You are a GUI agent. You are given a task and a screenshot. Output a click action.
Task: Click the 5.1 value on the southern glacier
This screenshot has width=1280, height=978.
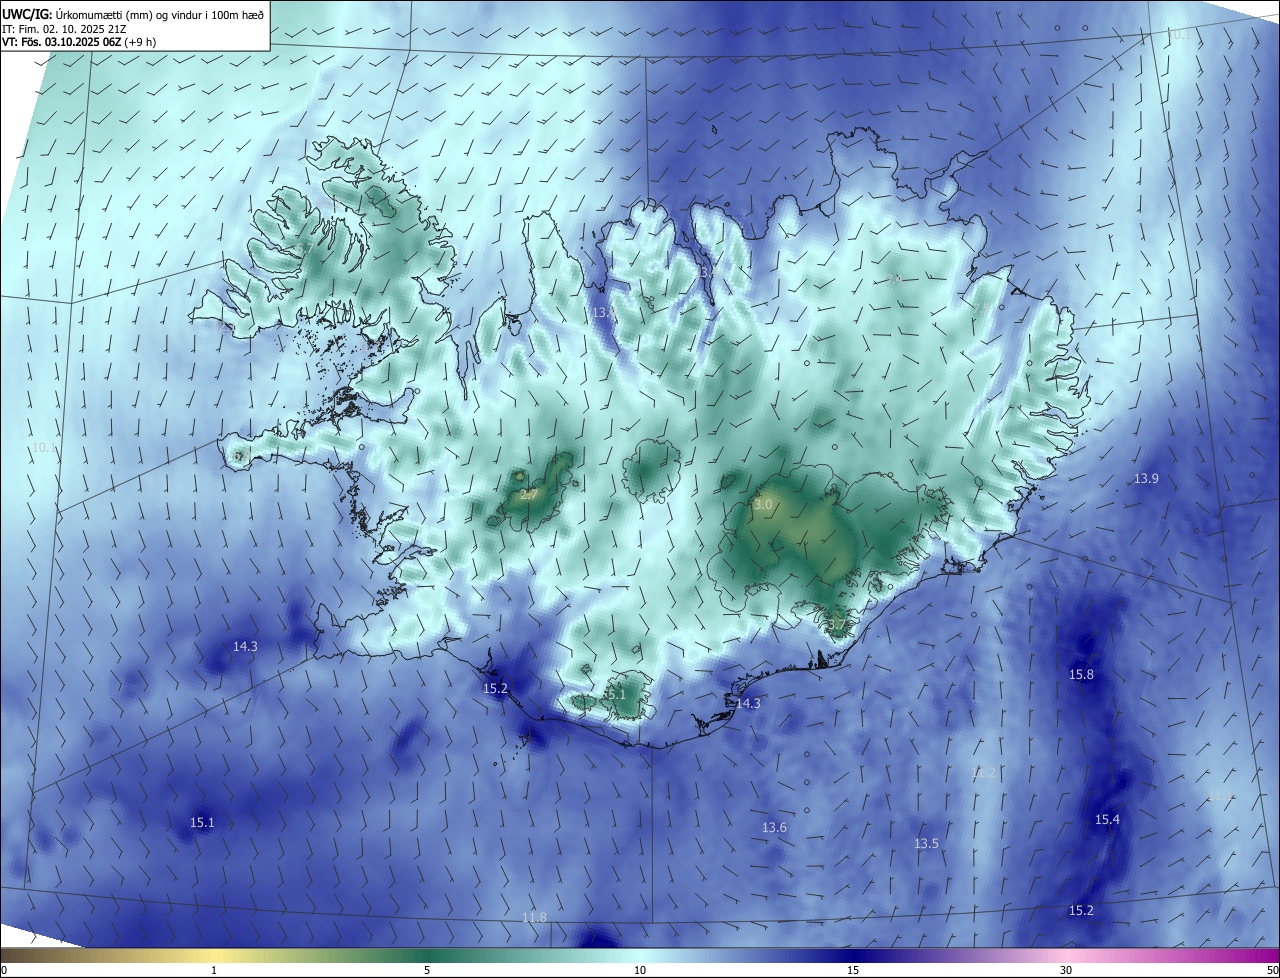point(615,694)
